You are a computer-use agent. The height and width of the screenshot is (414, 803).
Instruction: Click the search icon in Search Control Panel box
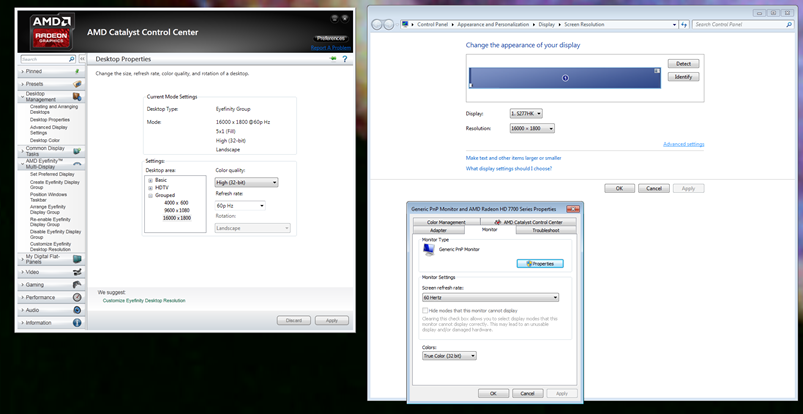[x=789, y=25]
